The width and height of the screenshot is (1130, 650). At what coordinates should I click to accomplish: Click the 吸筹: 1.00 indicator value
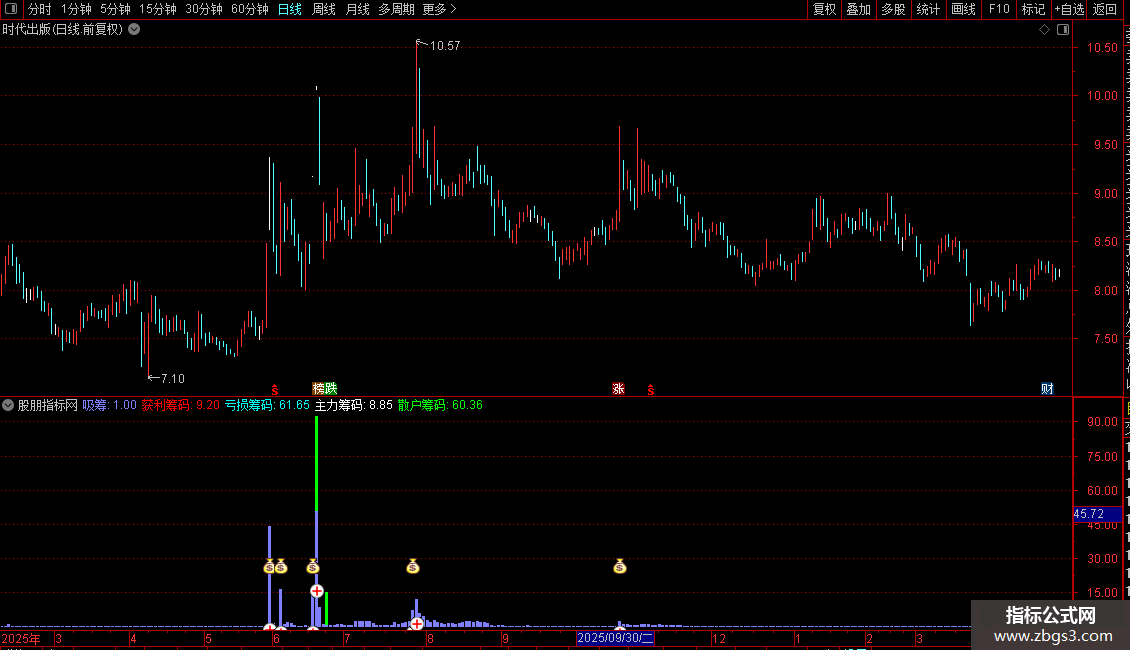point(110,406)
